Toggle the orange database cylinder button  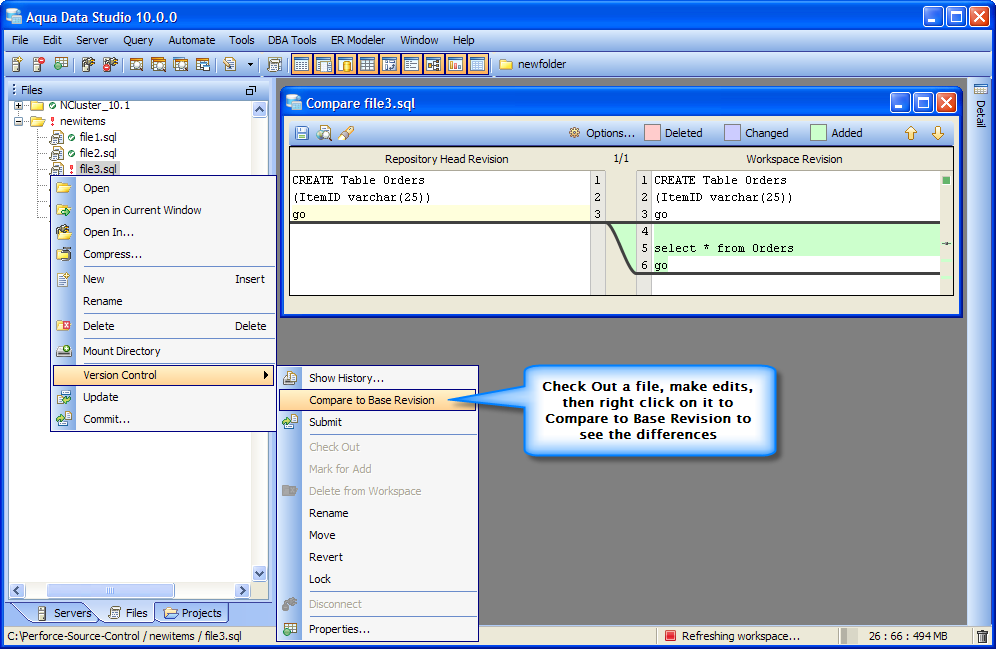pyautogui.click(x=346, y=64)
